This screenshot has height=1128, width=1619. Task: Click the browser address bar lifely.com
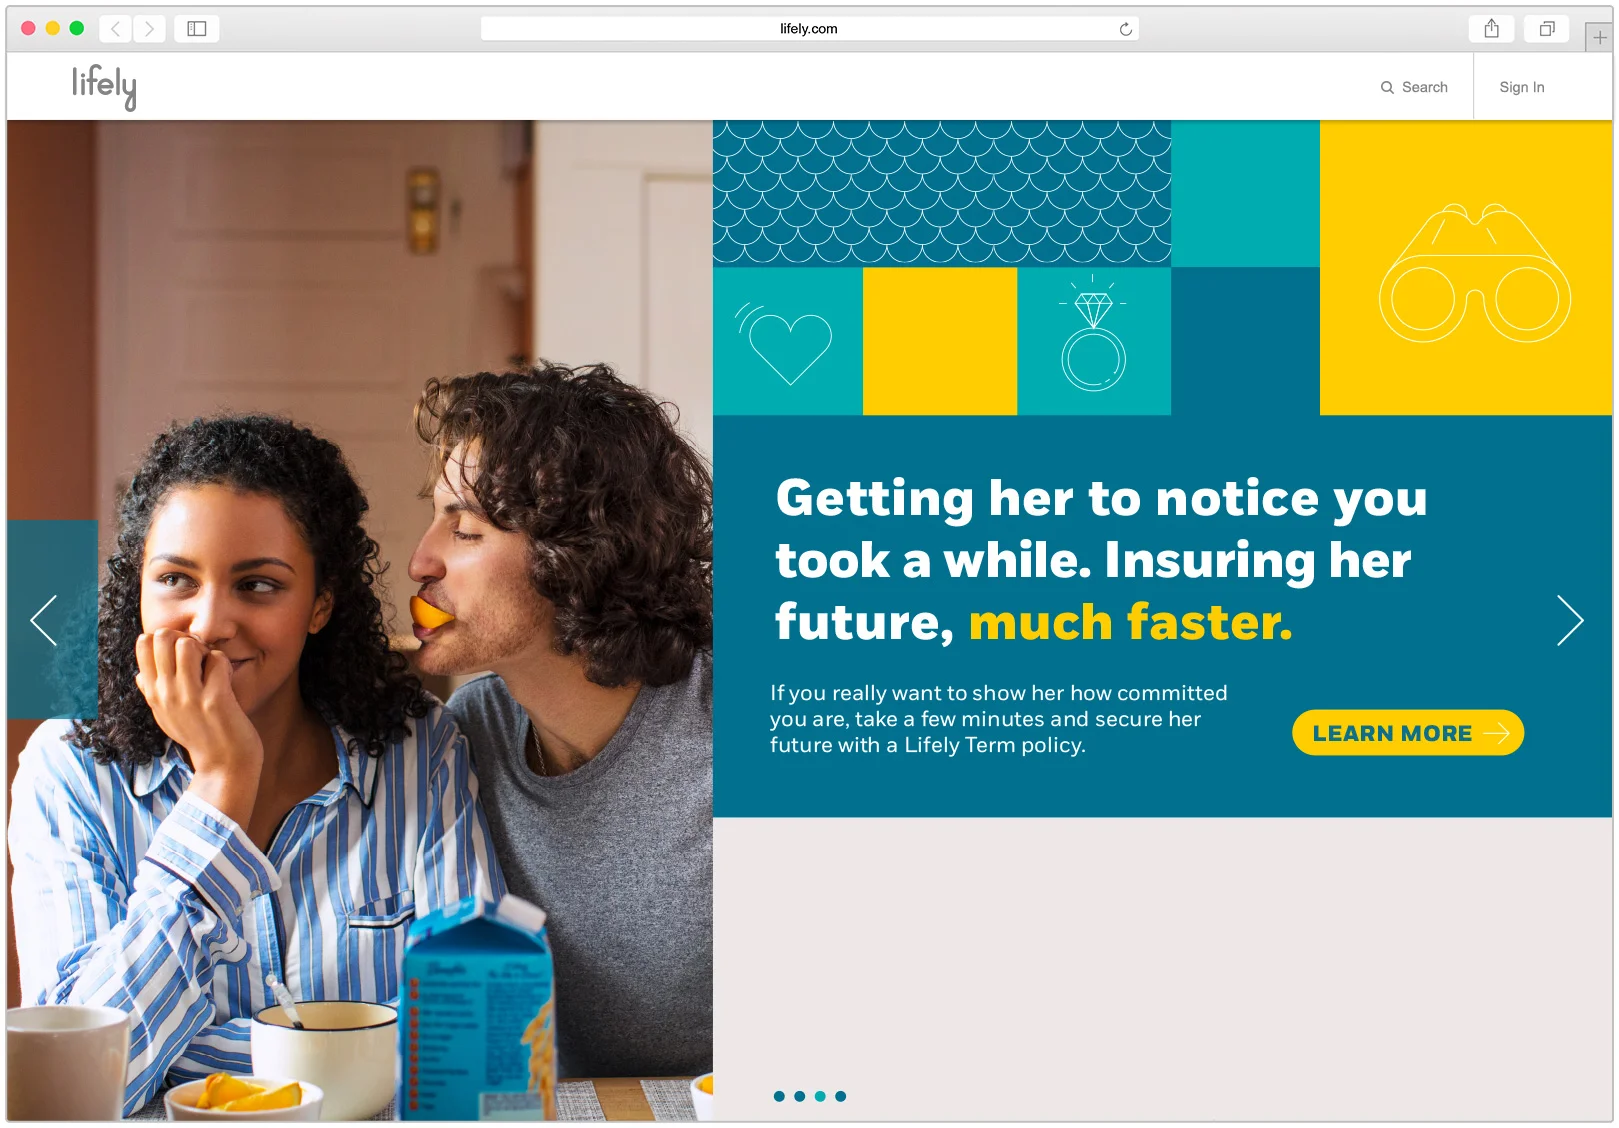coord(809,29)
